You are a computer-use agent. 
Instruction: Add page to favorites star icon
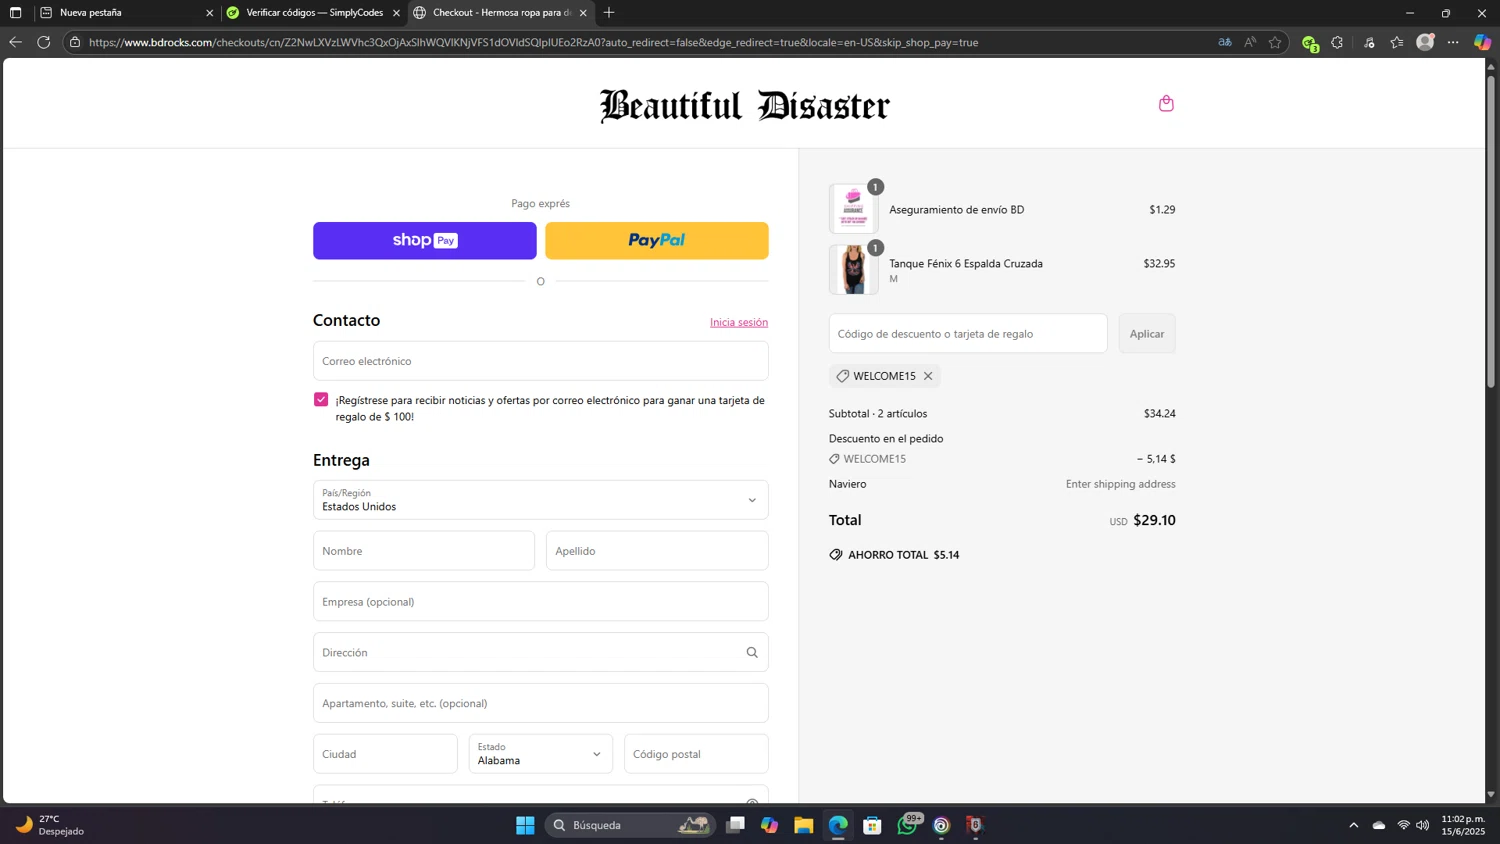[x=1275, y=42]
